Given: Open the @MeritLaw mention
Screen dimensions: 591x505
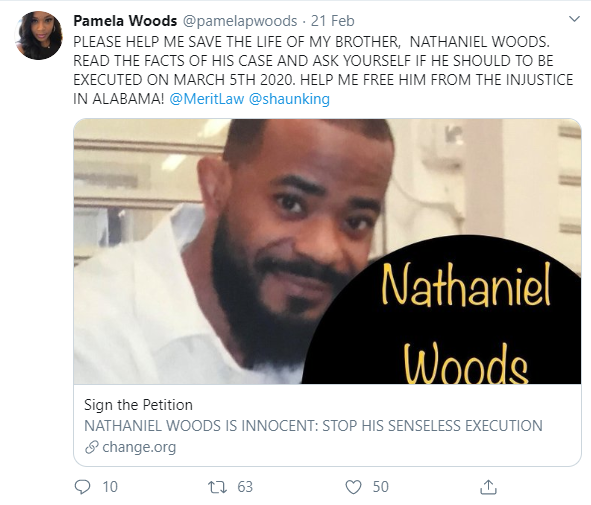Looking at the screenshot, I should pyautogui.click(x=207, y=99).
